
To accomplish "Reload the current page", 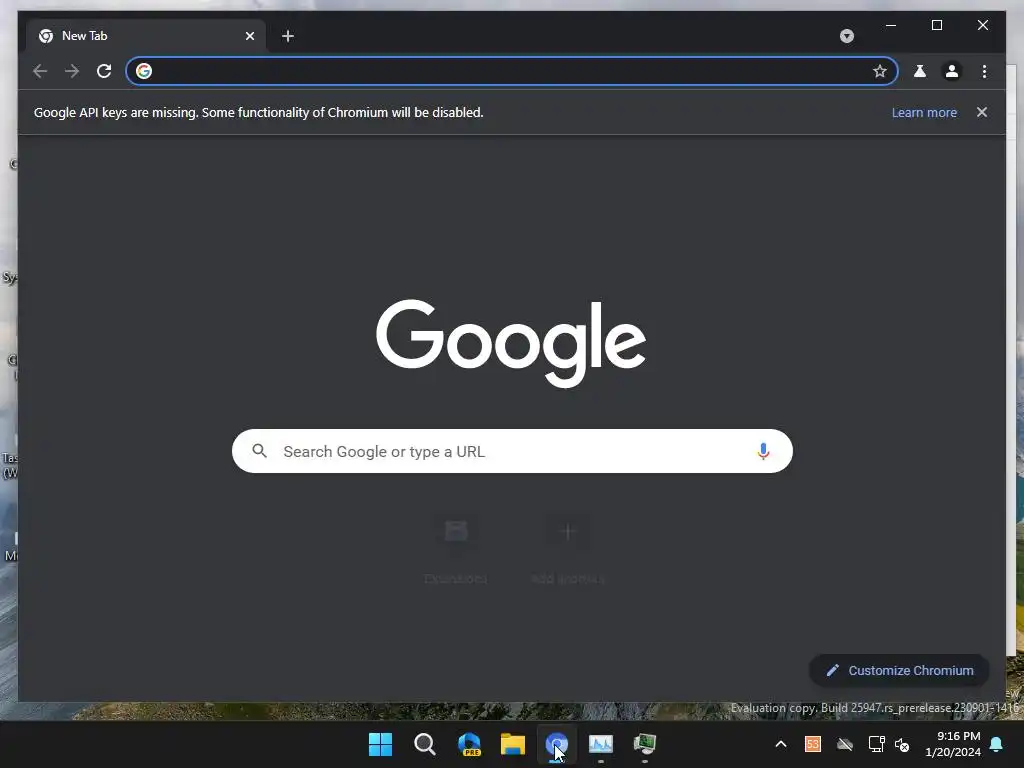I will pos(104,71).
